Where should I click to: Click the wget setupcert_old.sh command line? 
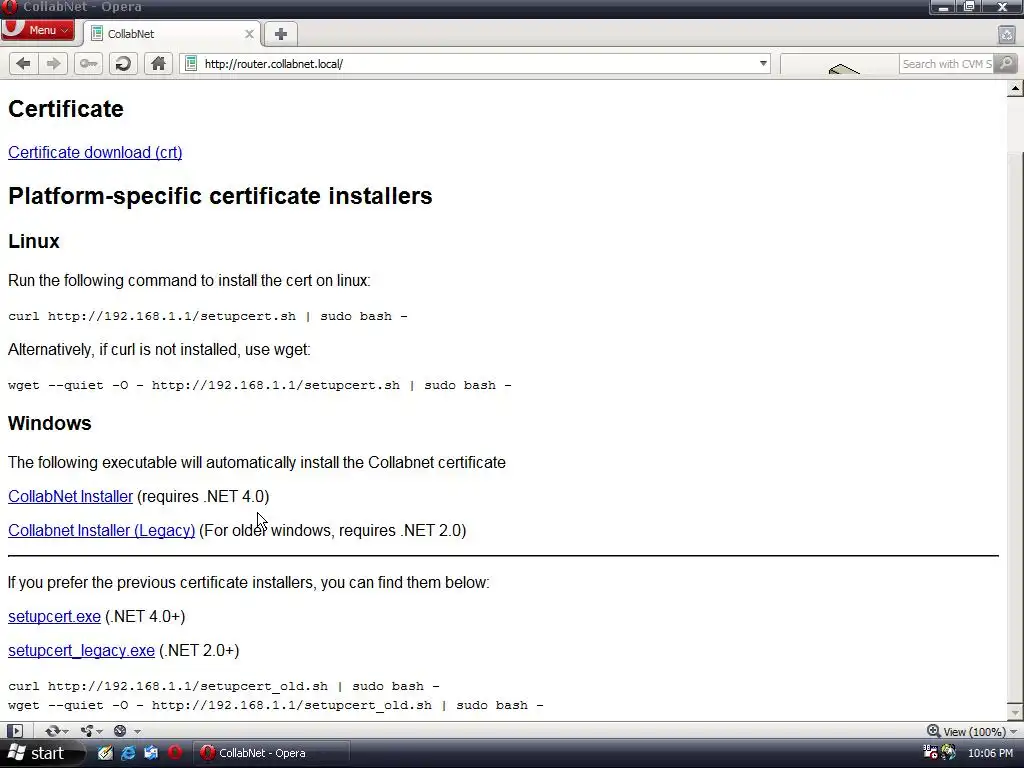click(x=276, y=705)
